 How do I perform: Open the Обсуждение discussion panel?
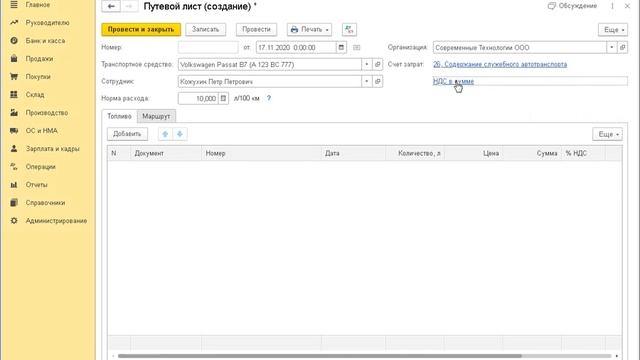[572, 6]
